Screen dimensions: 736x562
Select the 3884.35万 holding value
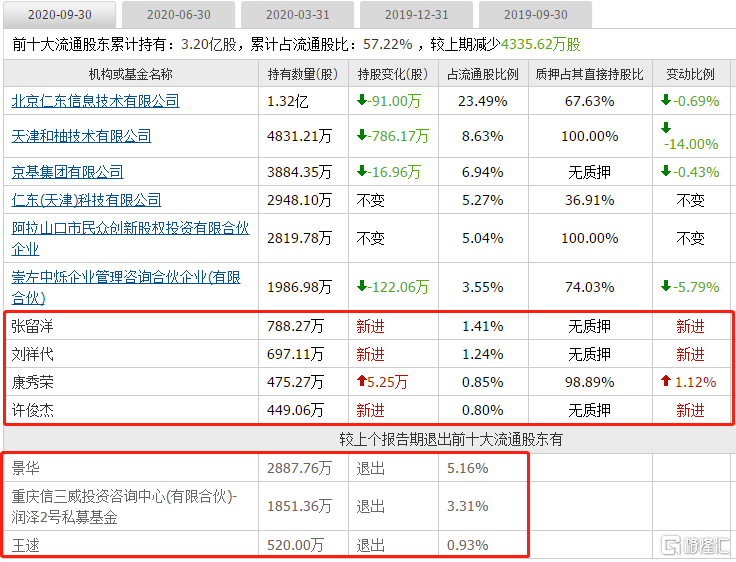pyautogui.click(x=299, y=172)
